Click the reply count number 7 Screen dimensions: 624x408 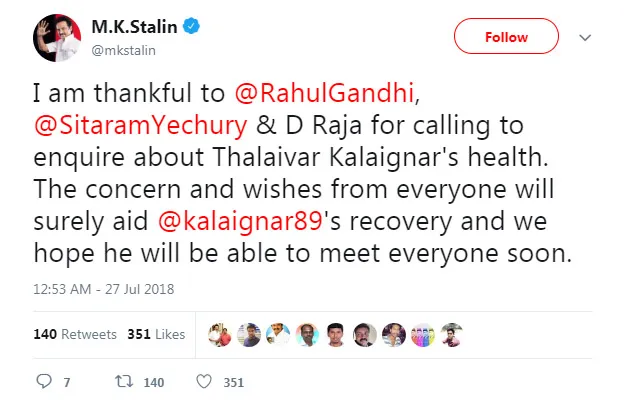pos(67,383)
